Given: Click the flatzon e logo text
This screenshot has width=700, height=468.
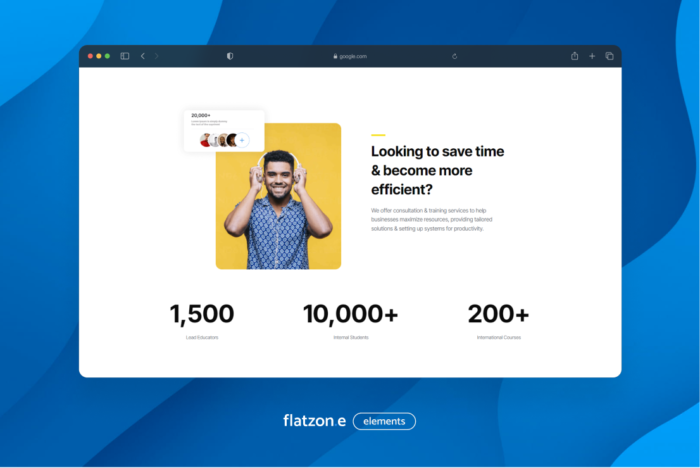Looking at the screenshot, I should pyautogui.click(x=314, y=421).
